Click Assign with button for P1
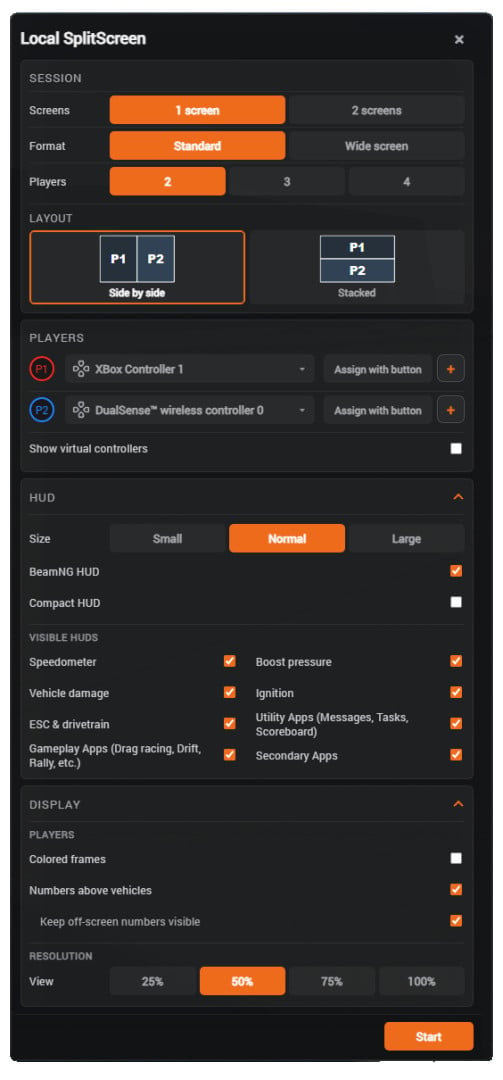Viewport: 503px width, 1080px height. 378,368
